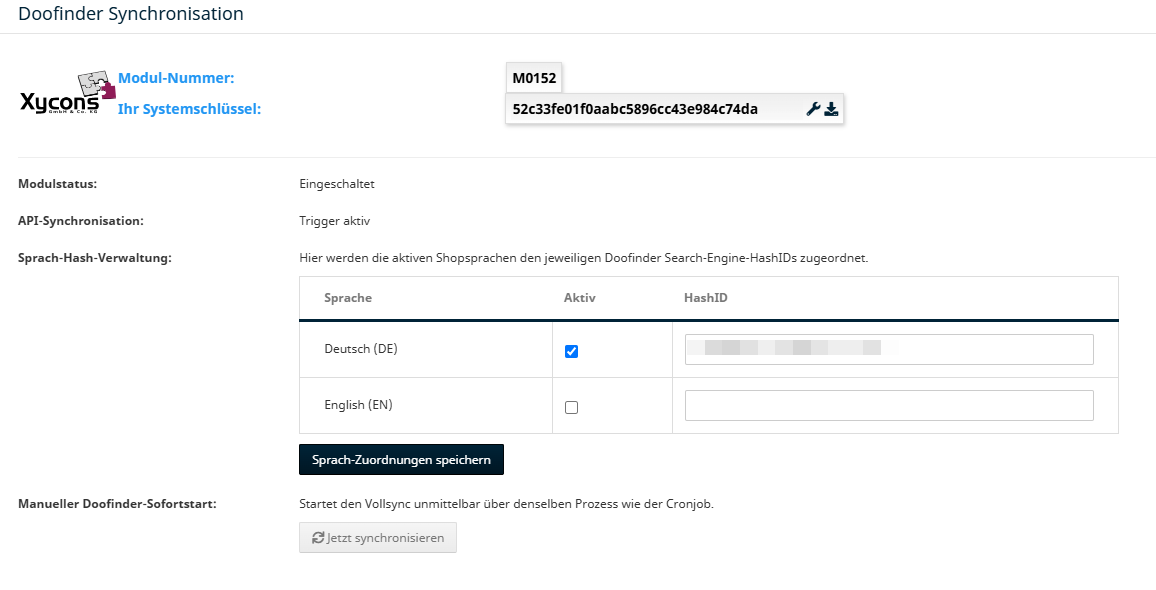
Task: Focus the empty English HashID field
Action: [889, 406]
